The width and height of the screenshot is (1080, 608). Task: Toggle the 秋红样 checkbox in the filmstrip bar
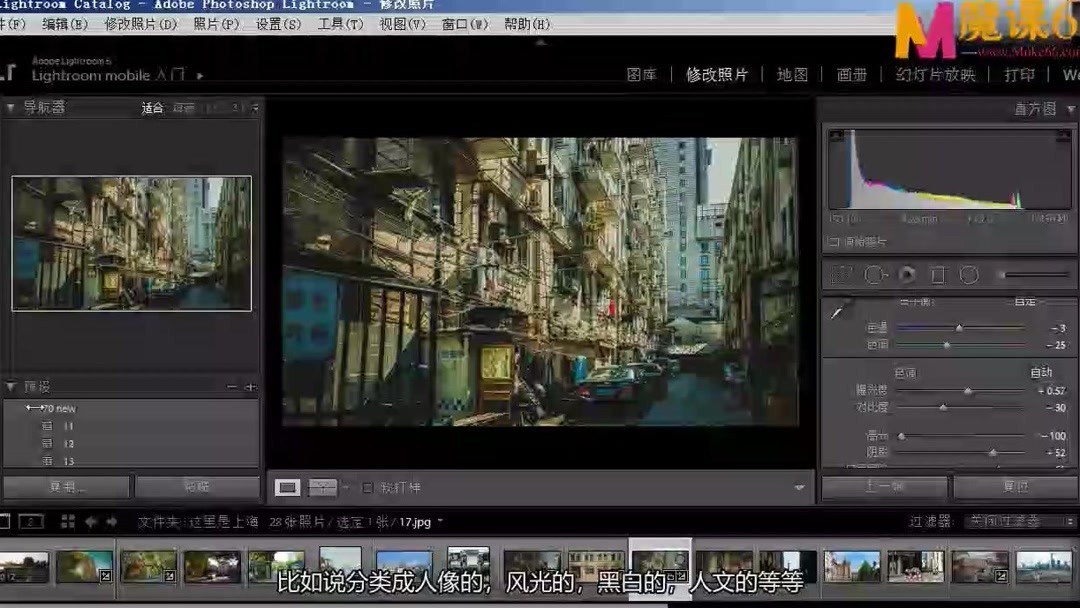coord(367,488)
